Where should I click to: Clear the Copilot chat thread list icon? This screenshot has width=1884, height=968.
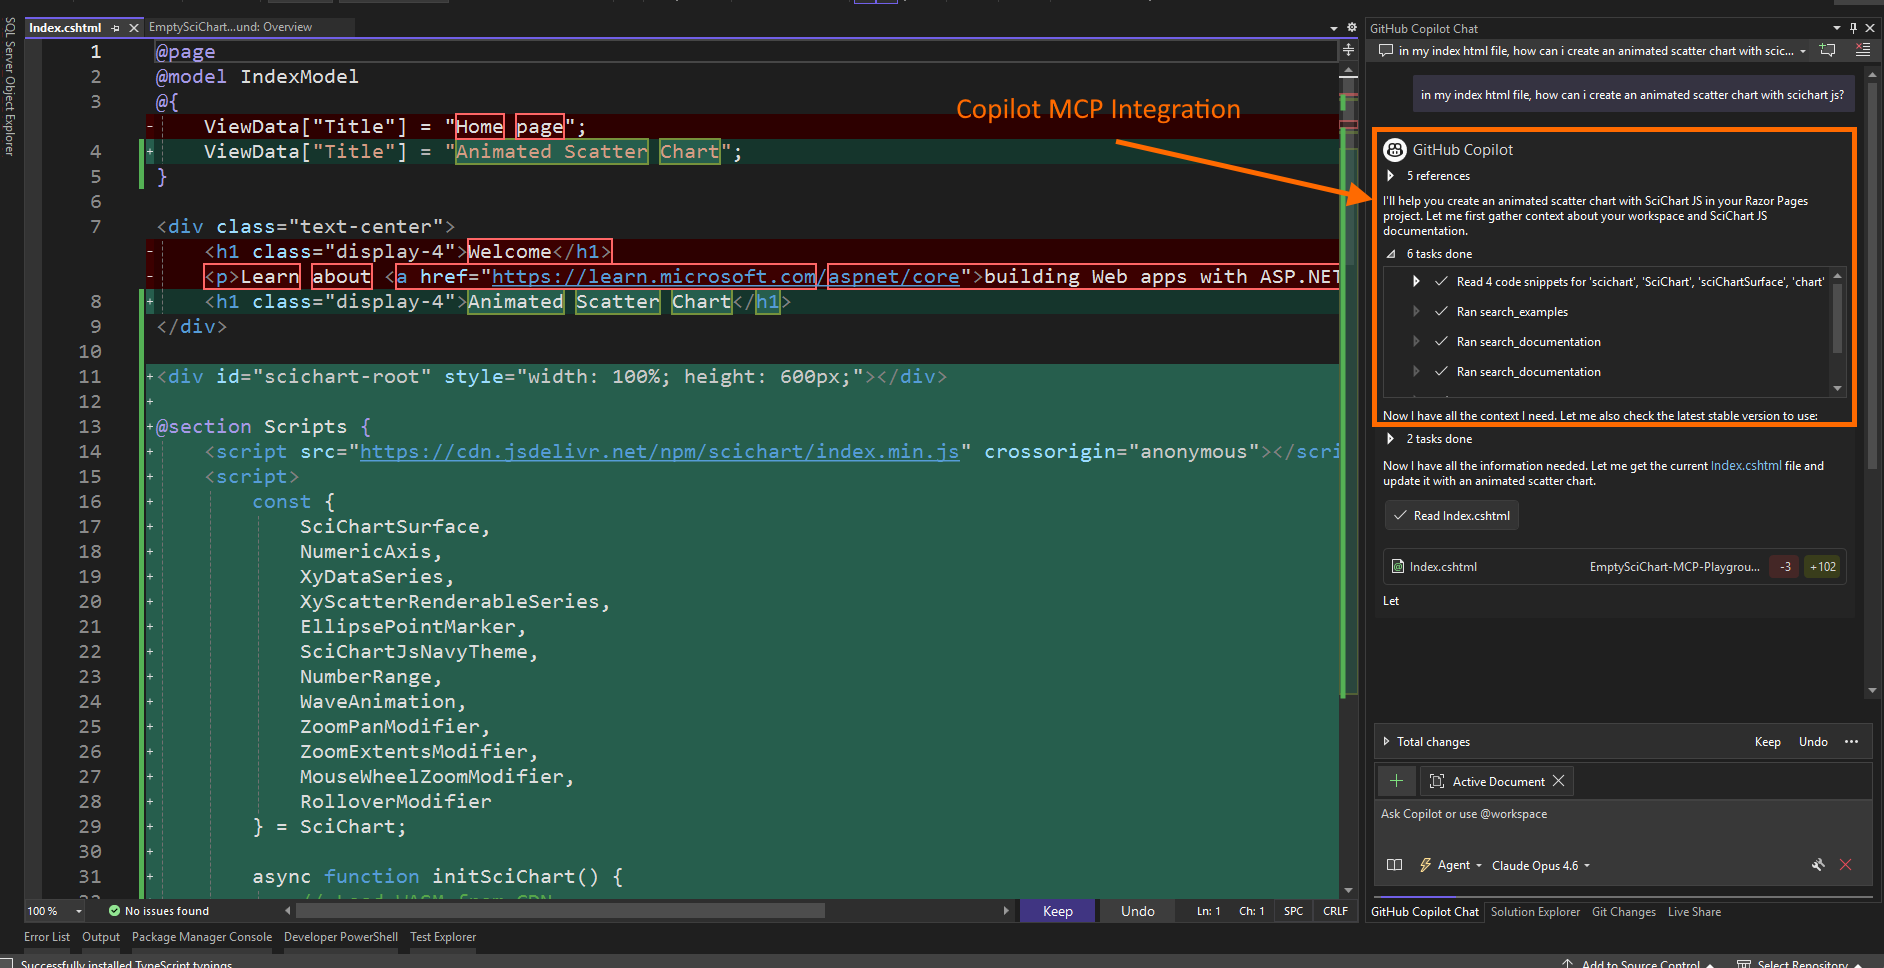pyautogui.click(x=1863, y=50)
